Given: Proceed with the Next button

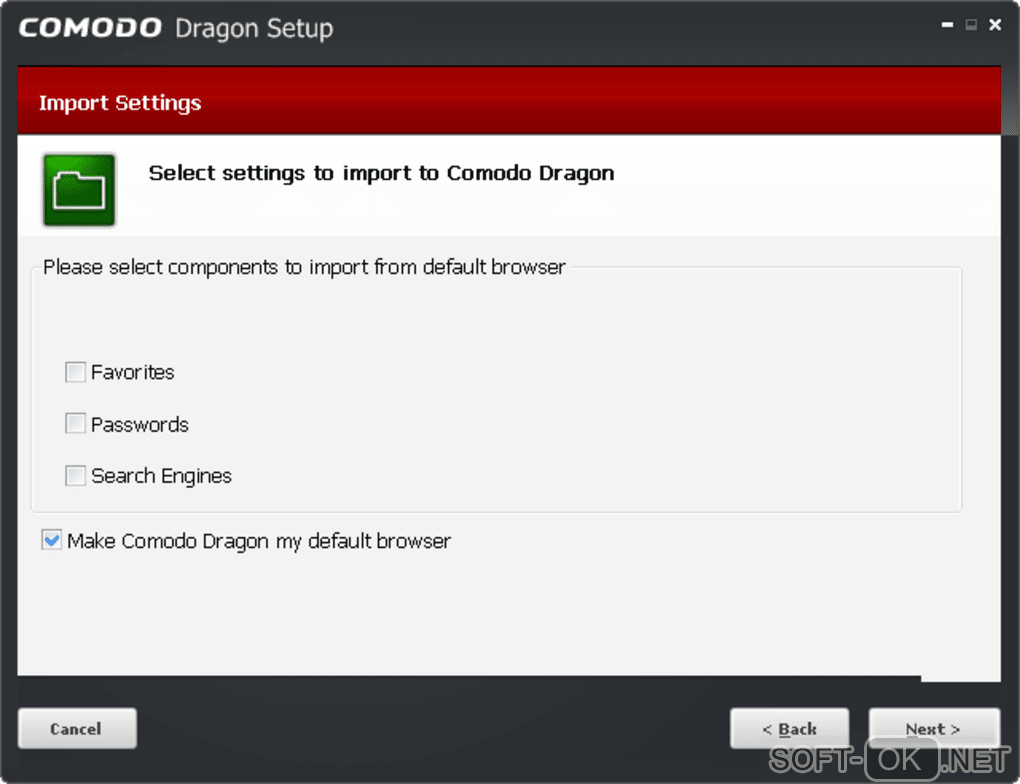Looking at the screenshot, I should click(933, 729).
